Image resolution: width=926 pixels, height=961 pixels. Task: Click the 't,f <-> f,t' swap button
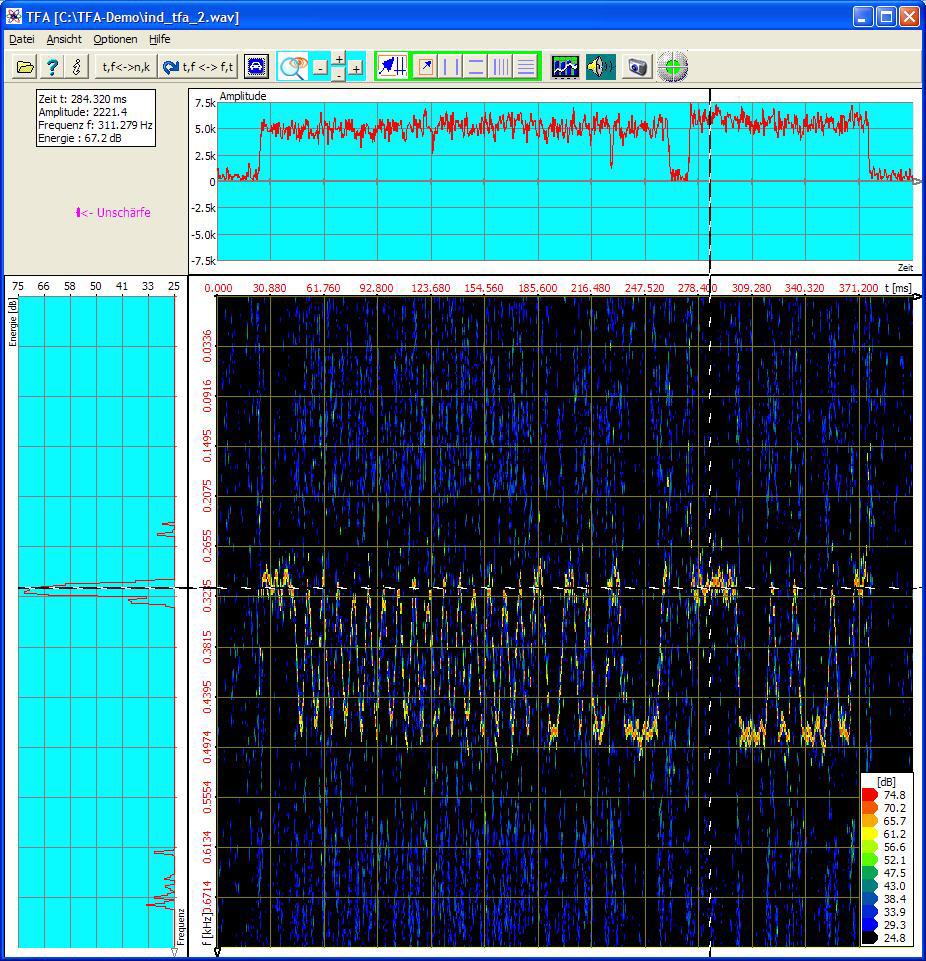[198, 67]
